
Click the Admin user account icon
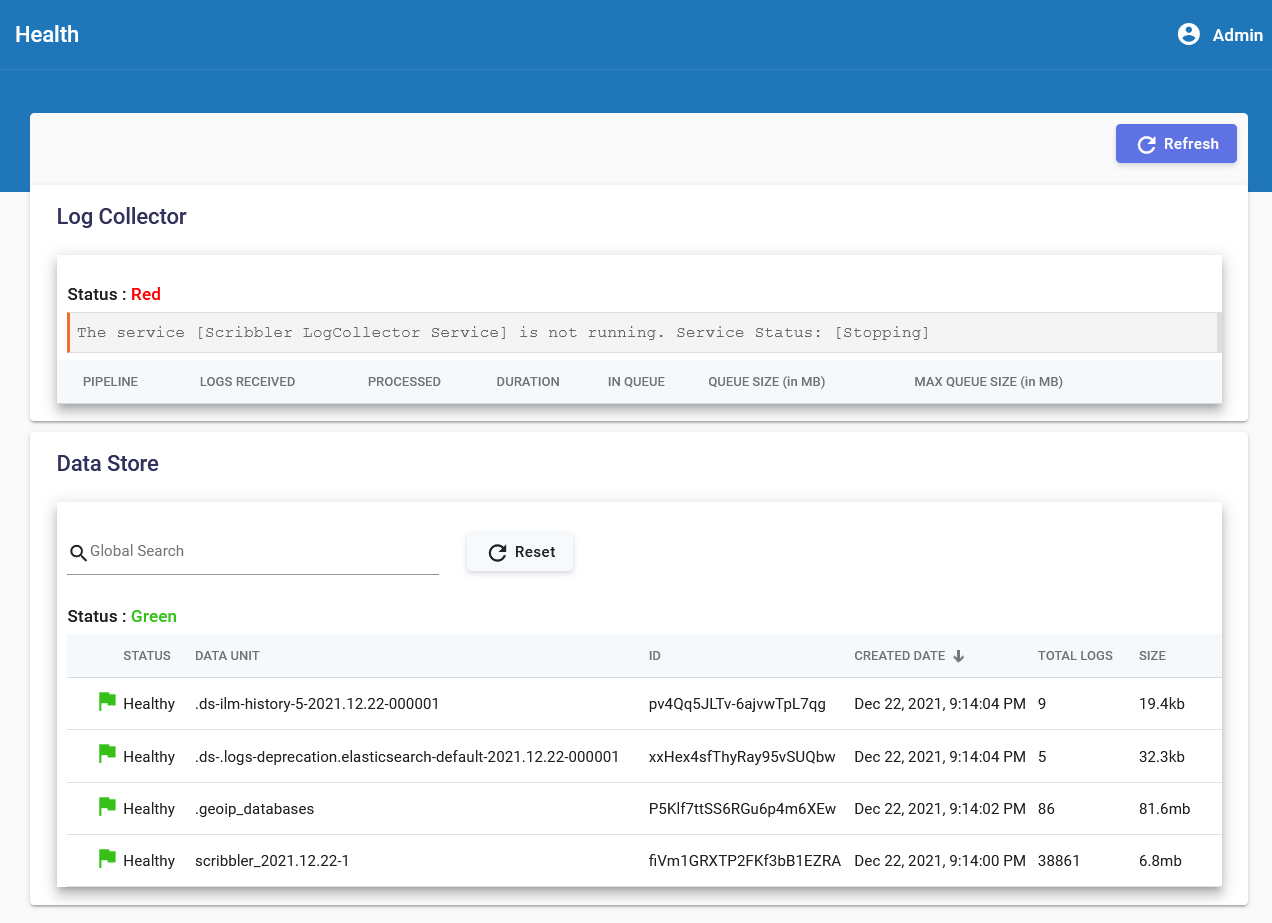(1188, 34)
